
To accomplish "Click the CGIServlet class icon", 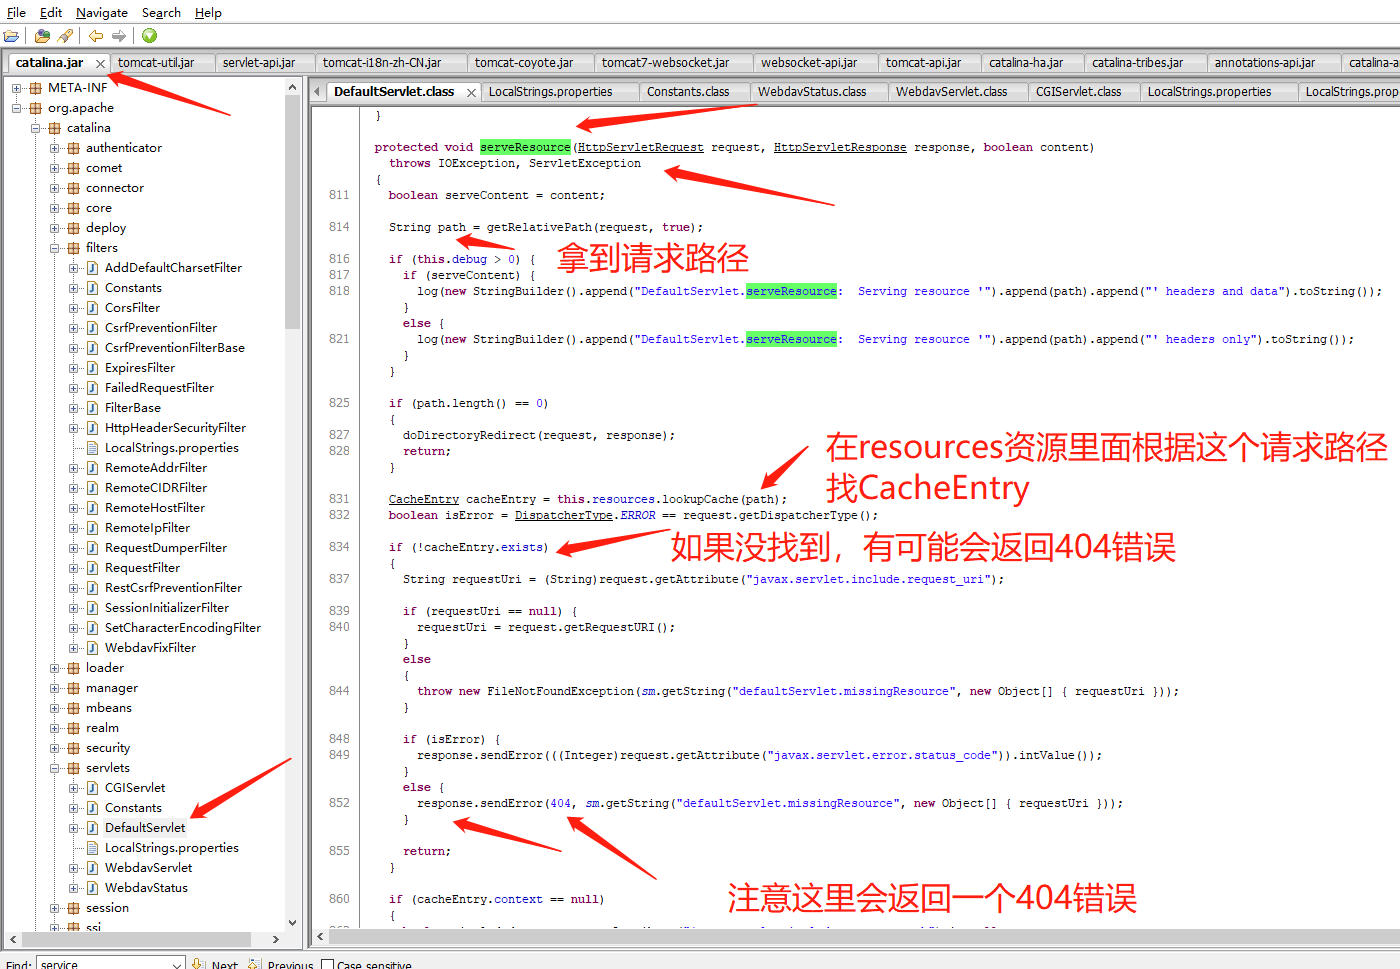I will tap(92, 788).
